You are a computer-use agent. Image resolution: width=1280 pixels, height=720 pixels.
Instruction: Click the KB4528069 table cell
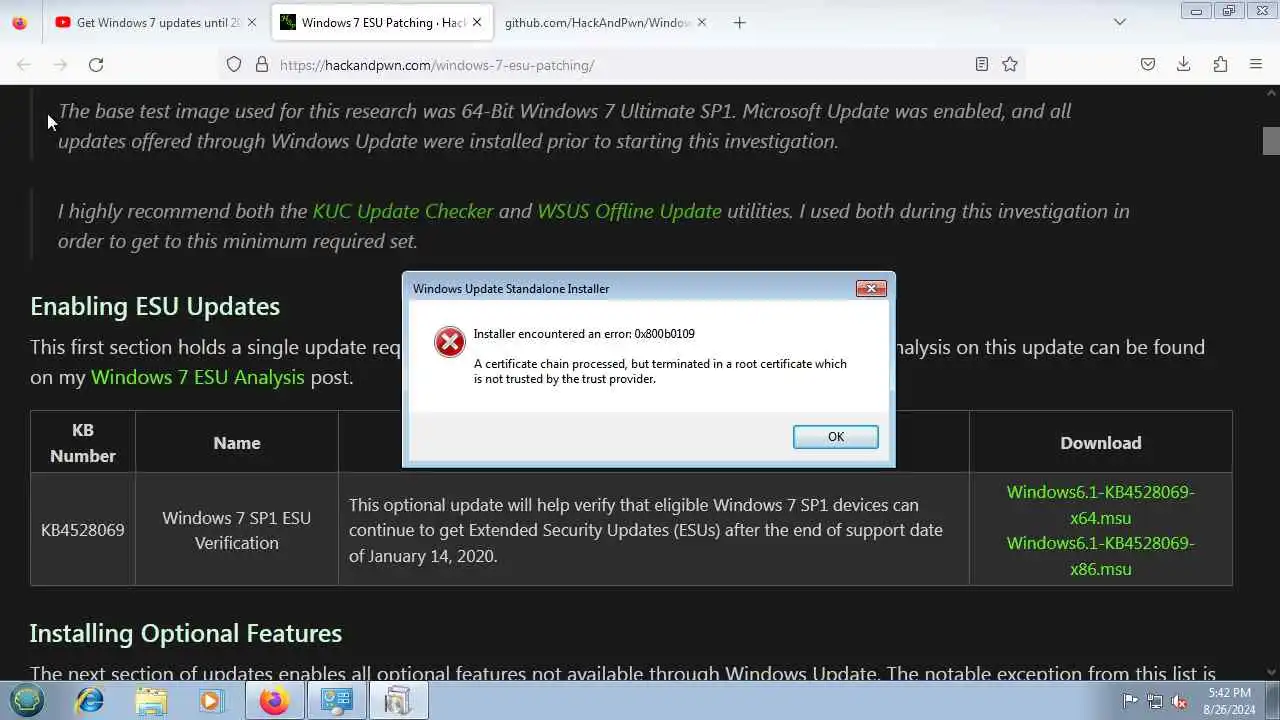(83, 530)
